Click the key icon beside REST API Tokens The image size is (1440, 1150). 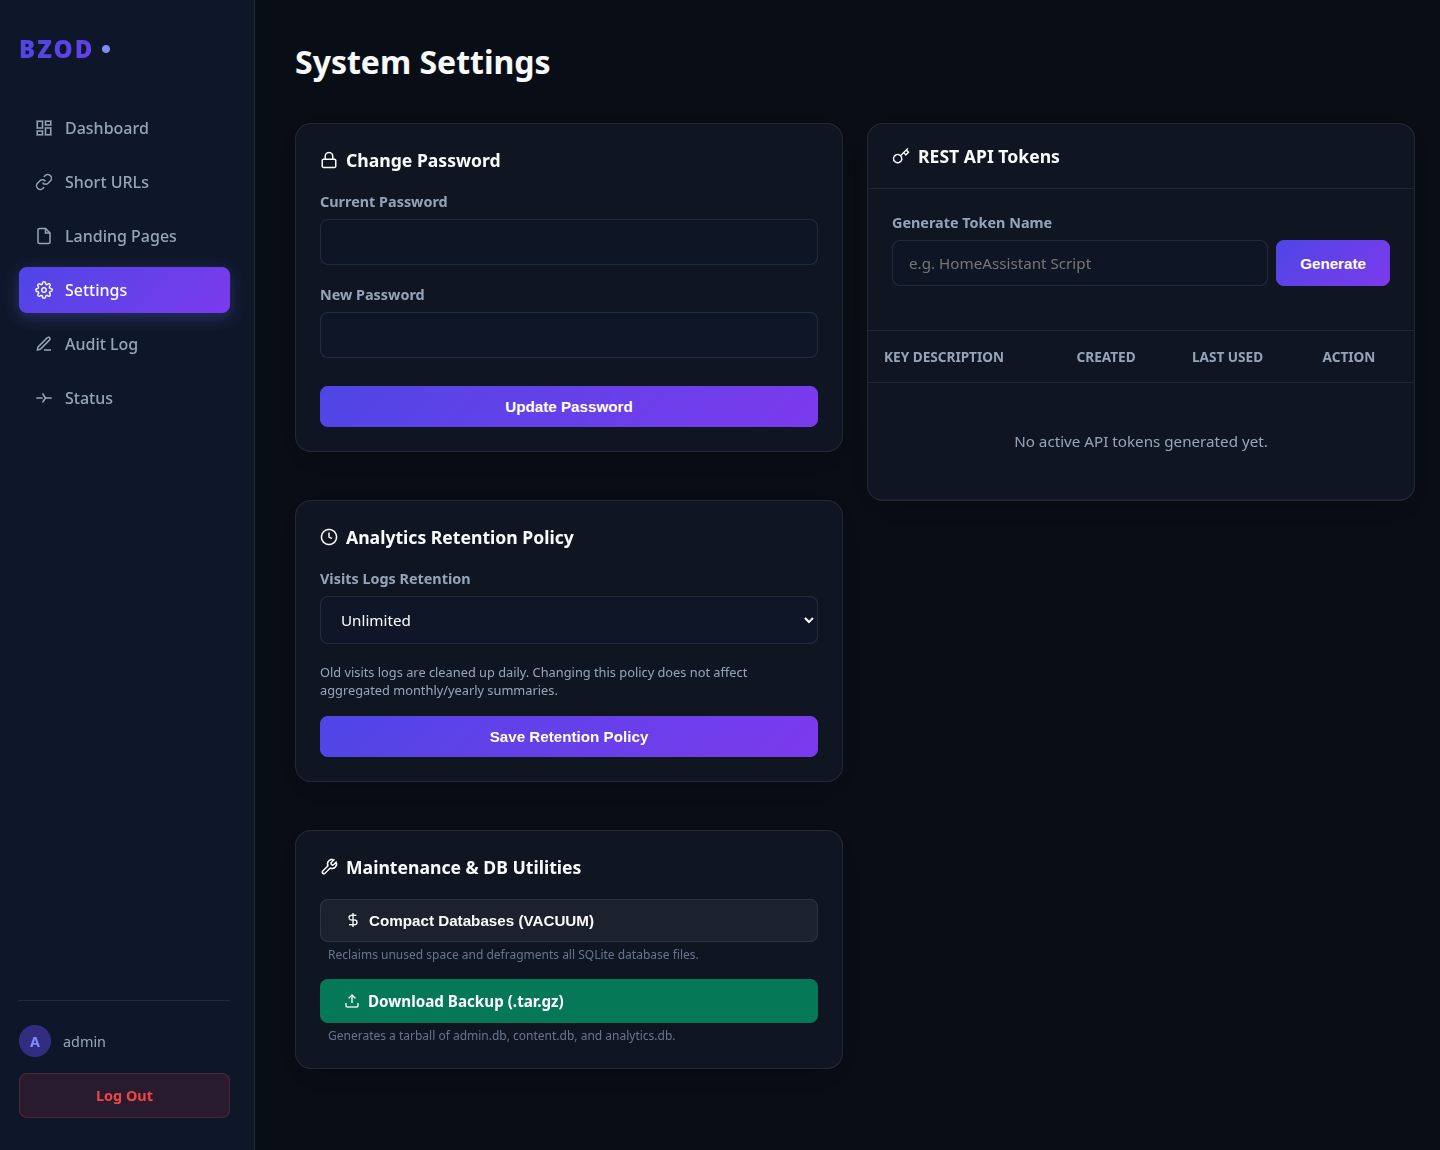[x=901, y=156]
